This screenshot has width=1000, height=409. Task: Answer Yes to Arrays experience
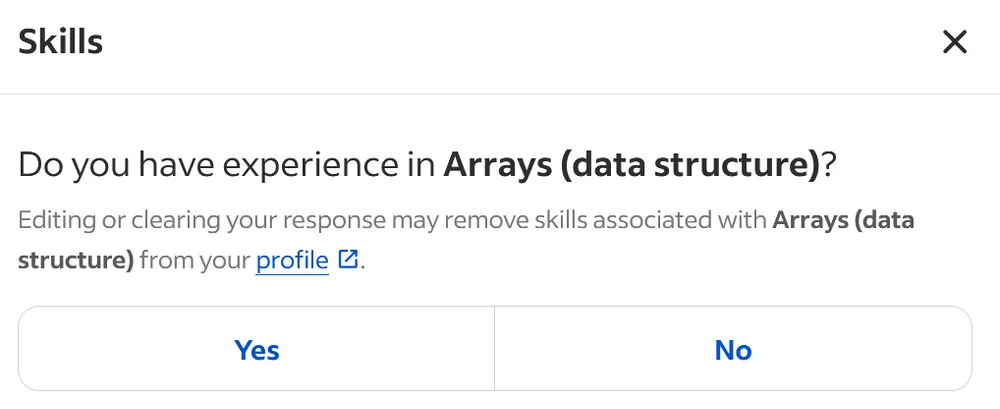pyautogui.click(x=257, y=349)
